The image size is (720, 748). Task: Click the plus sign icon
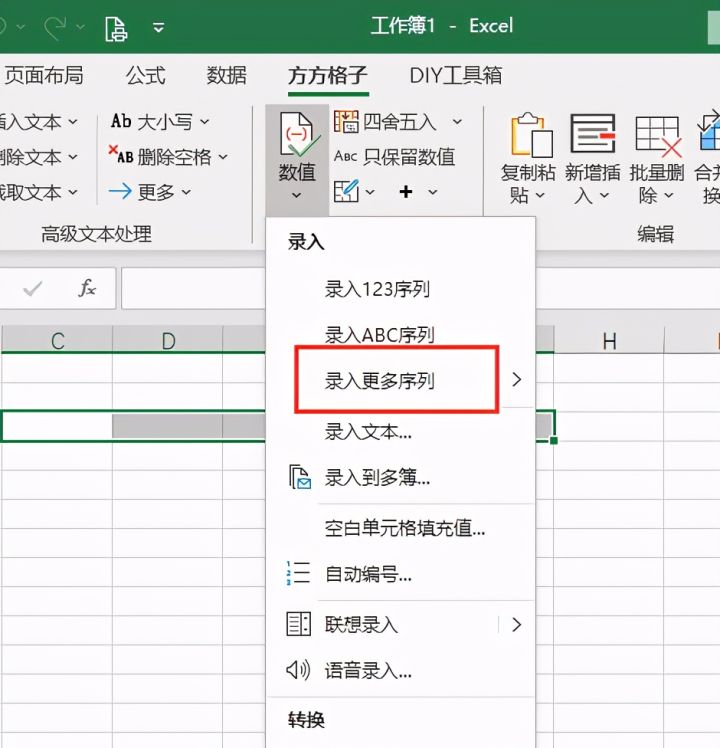click(x=406, y=192)
